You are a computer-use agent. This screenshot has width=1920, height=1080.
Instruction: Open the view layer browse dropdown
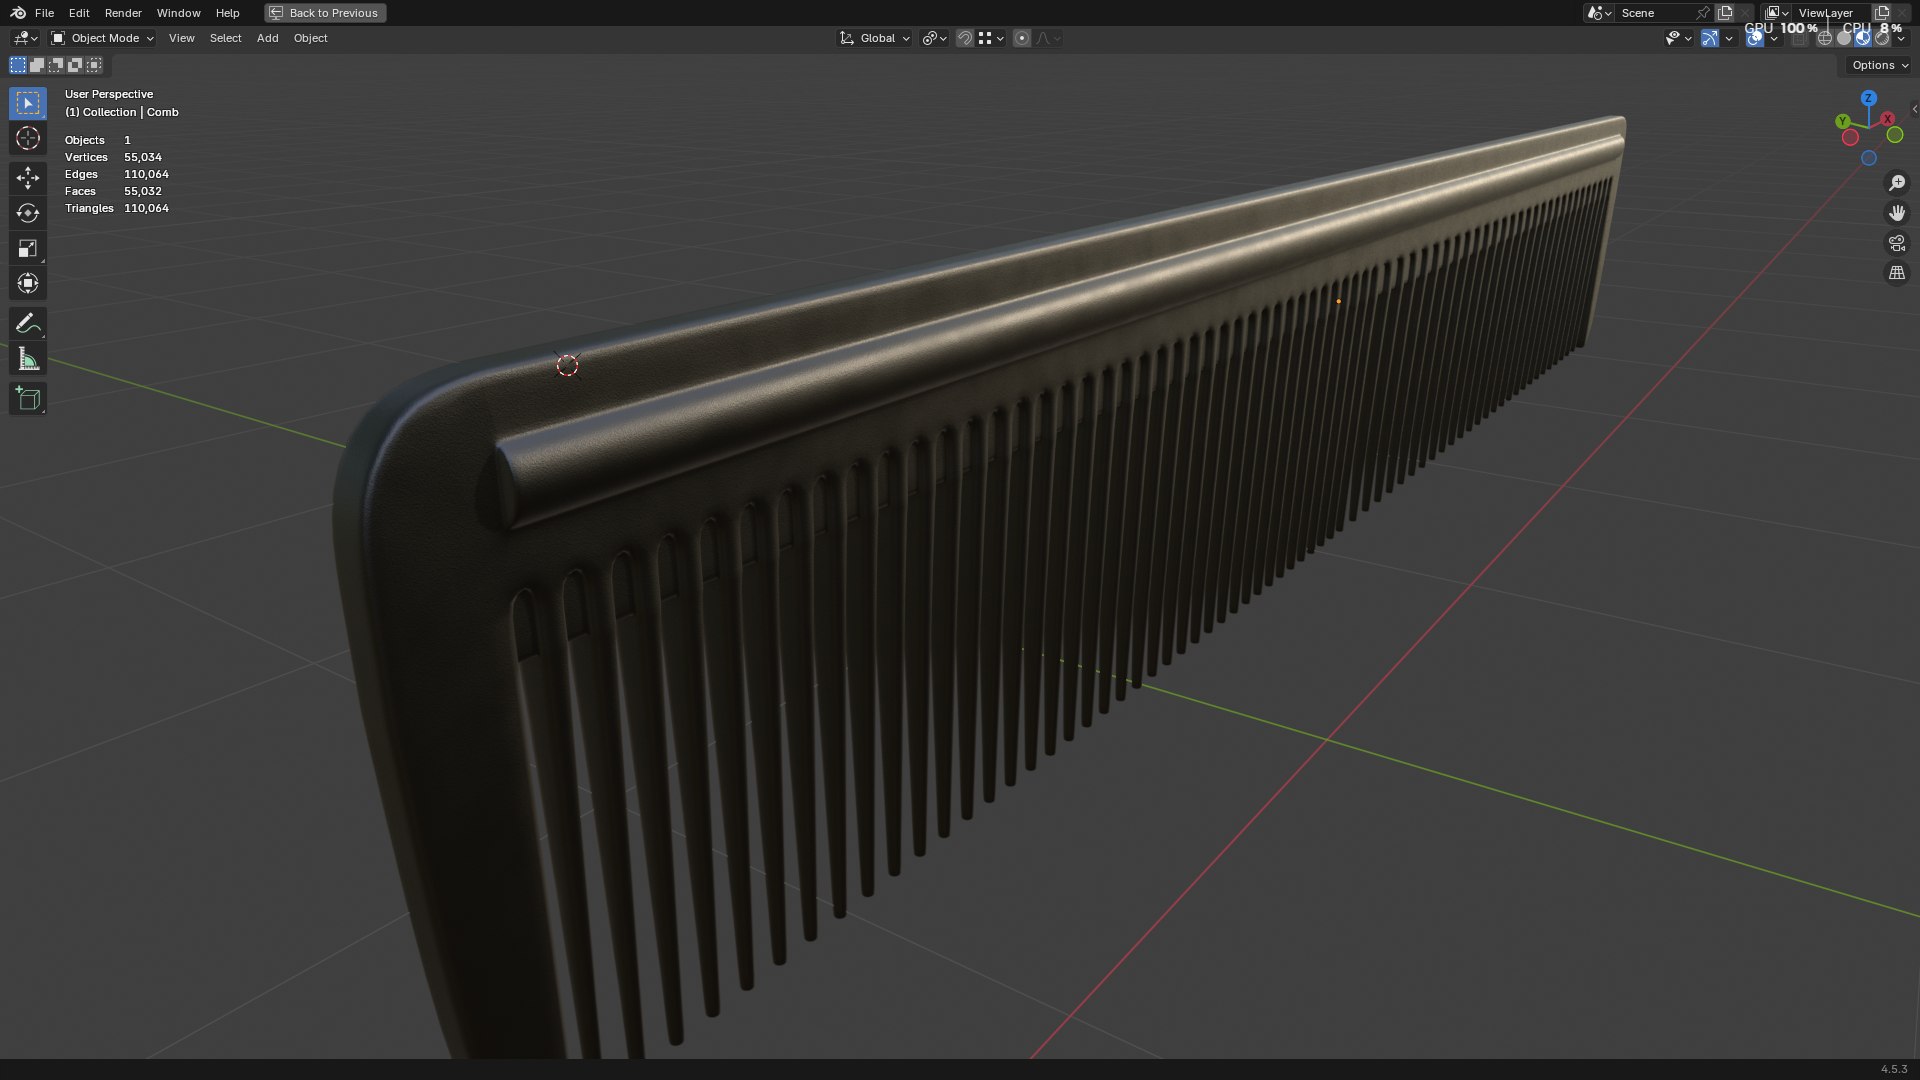click(x=1776, y=13)
